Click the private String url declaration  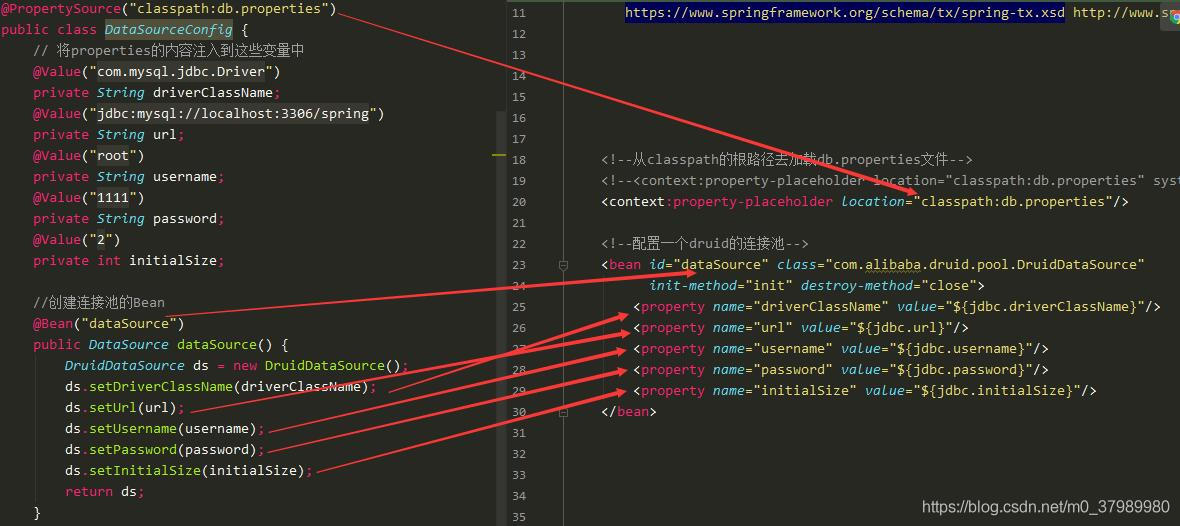[108, 135]
